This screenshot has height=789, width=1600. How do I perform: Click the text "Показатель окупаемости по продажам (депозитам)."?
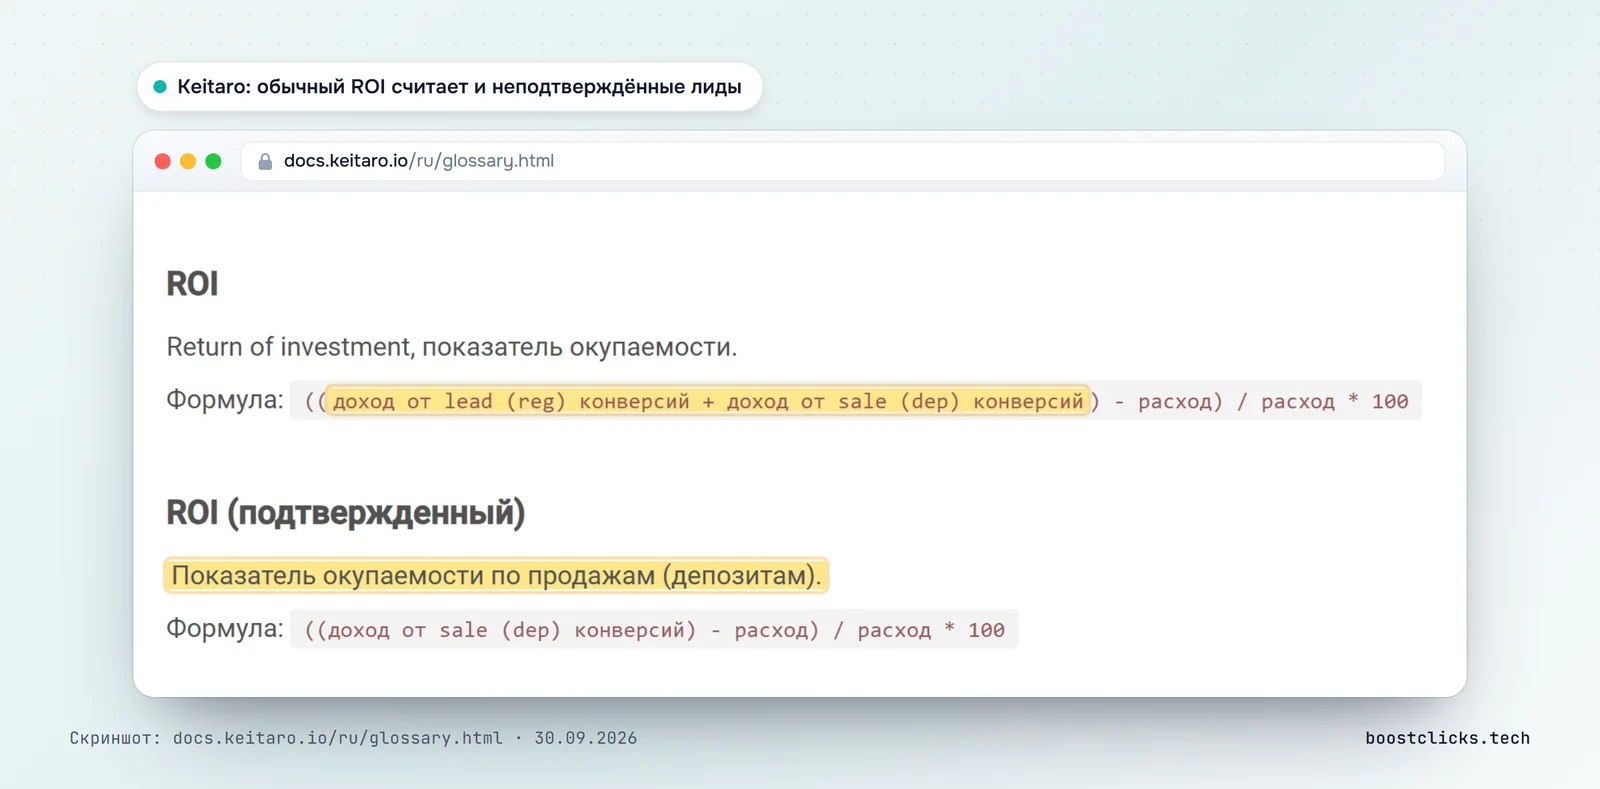click(496, 575)
